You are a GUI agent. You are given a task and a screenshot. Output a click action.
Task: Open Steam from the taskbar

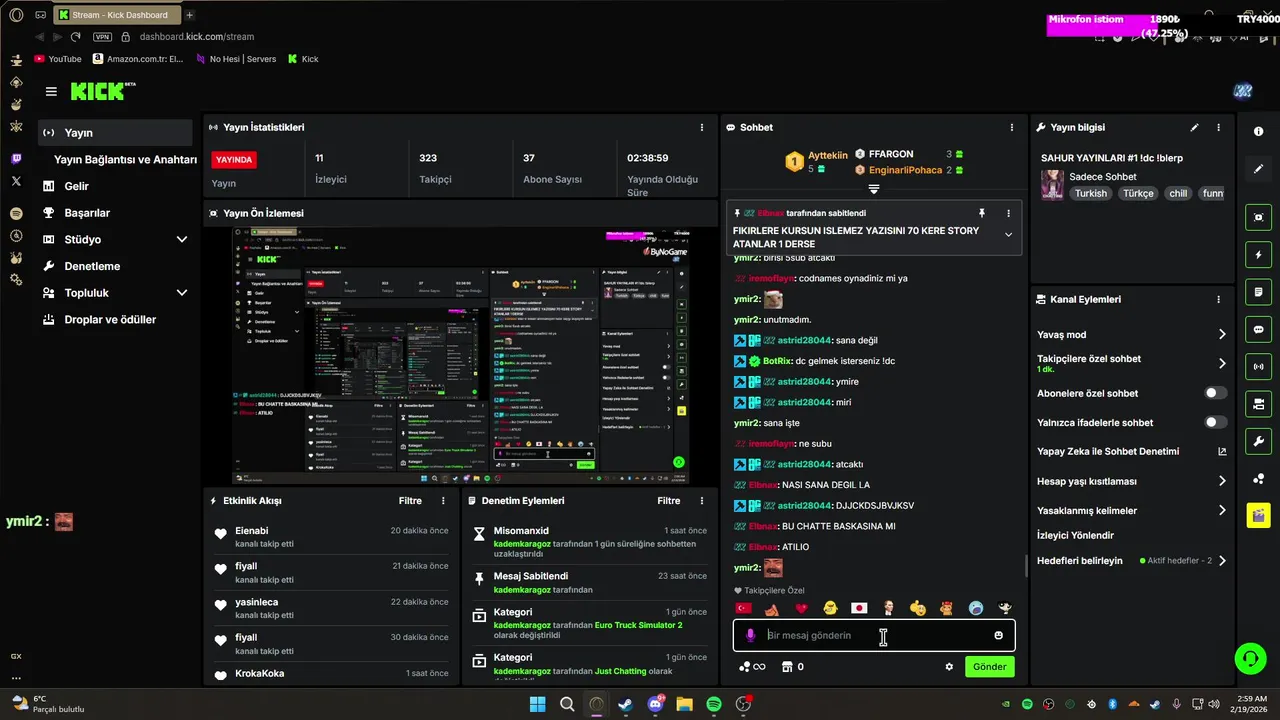tap(625, 704)
